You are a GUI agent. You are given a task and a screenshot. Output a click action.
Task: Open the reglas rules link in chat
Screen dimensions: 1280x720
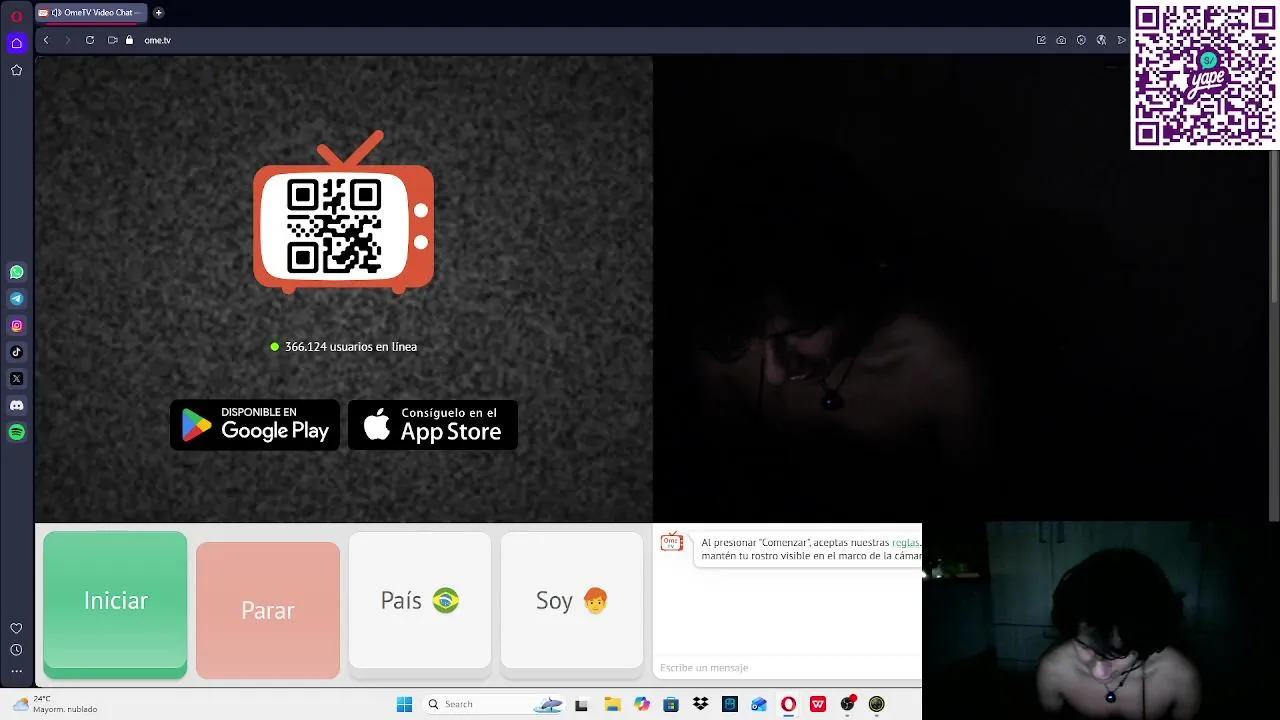[905, 543]
